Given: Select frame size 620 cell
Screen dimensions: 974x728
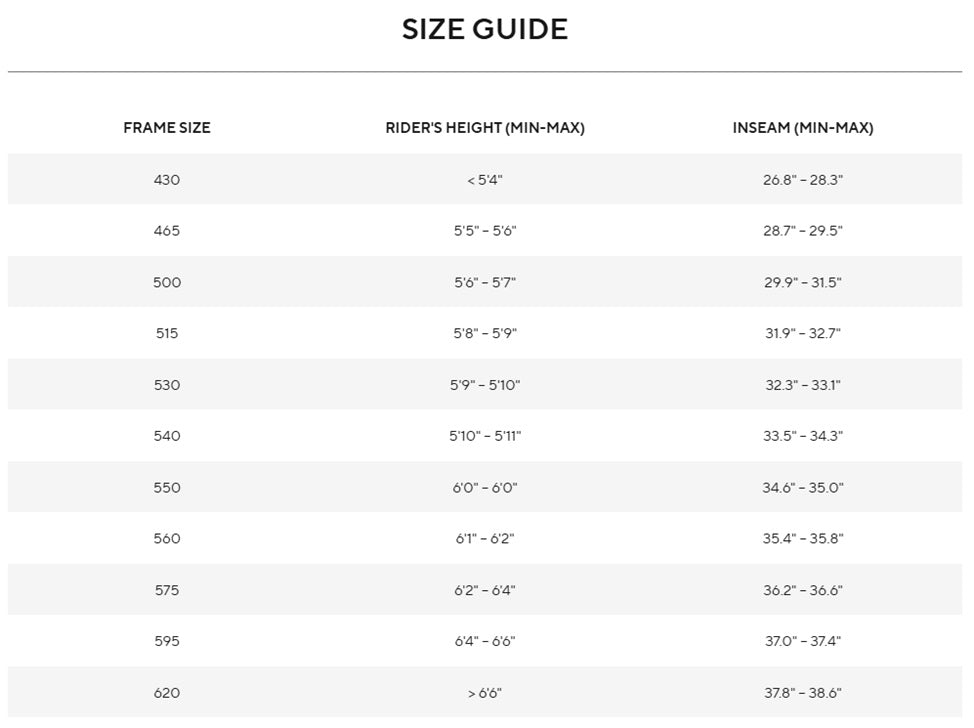Looking at the screenshot, I should tap(166, 692).
